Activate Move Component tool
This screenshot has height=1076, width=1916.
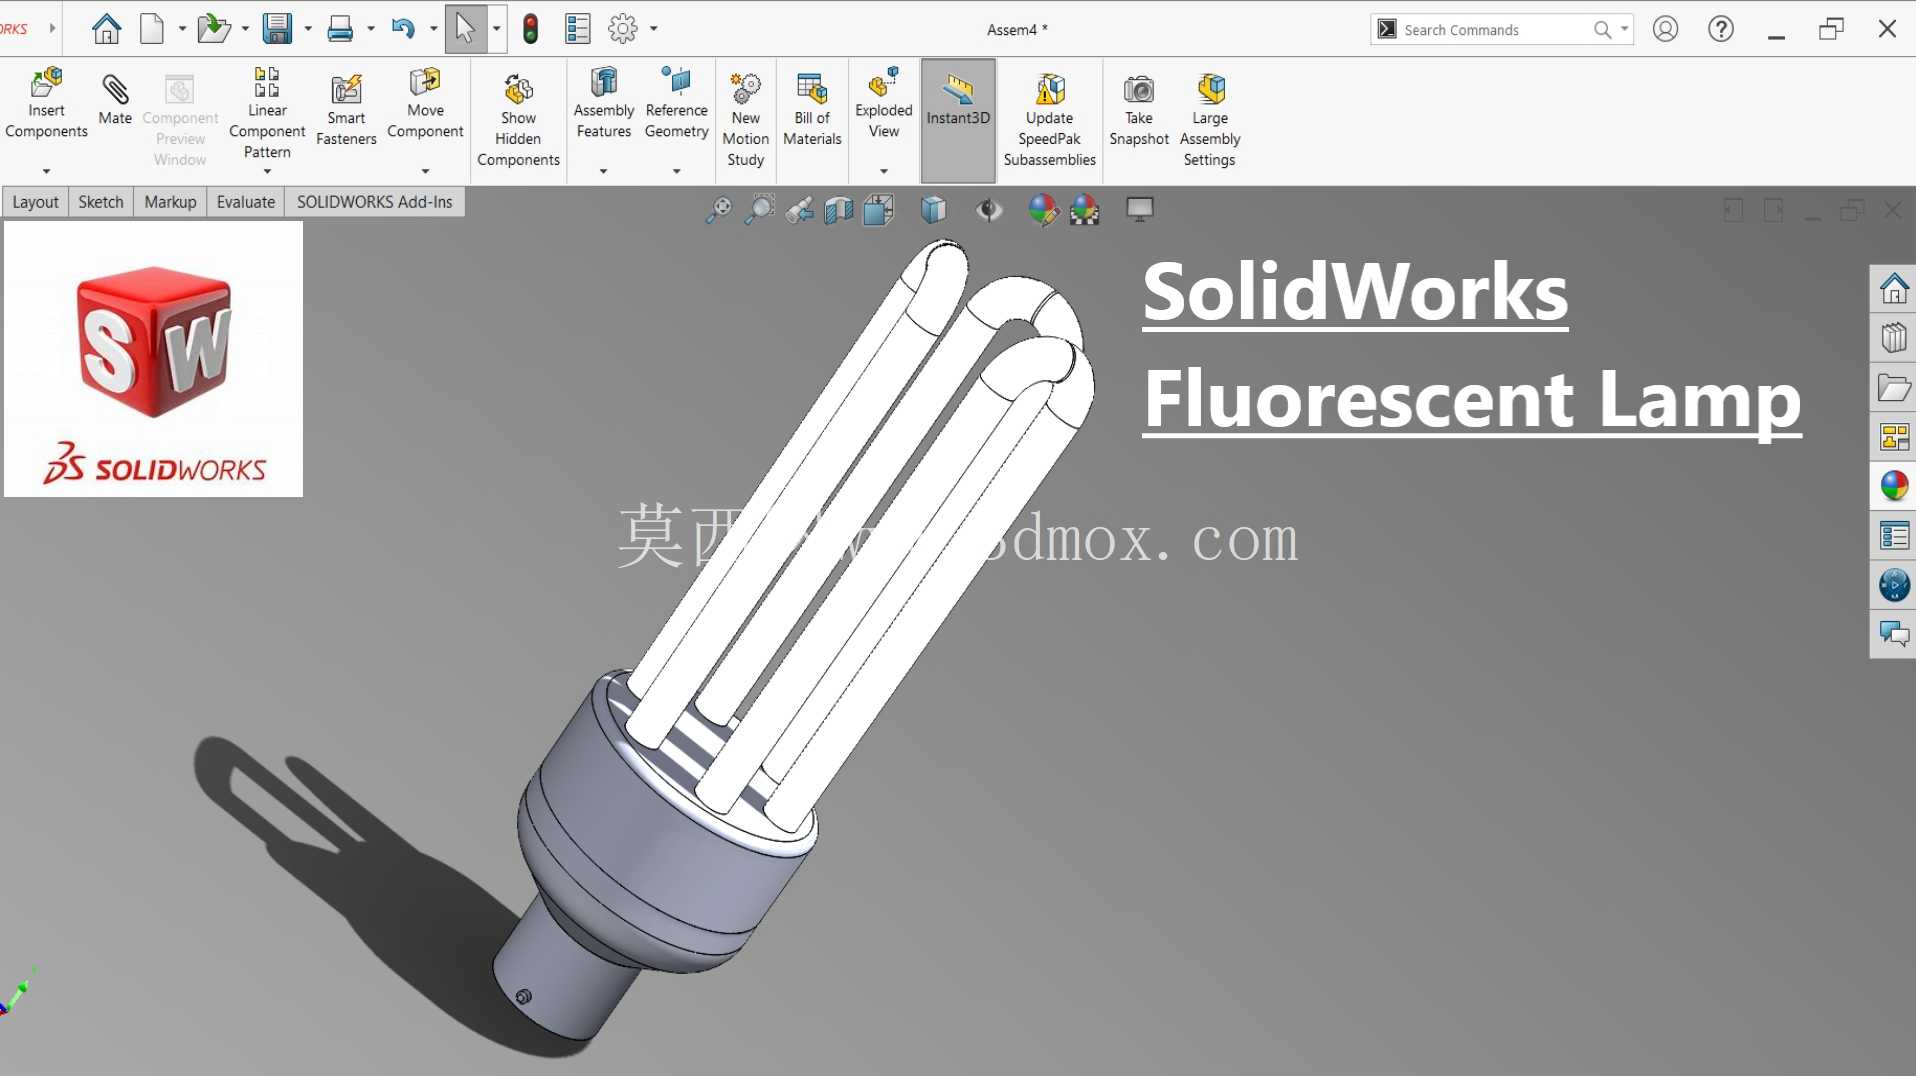point(425,103)
